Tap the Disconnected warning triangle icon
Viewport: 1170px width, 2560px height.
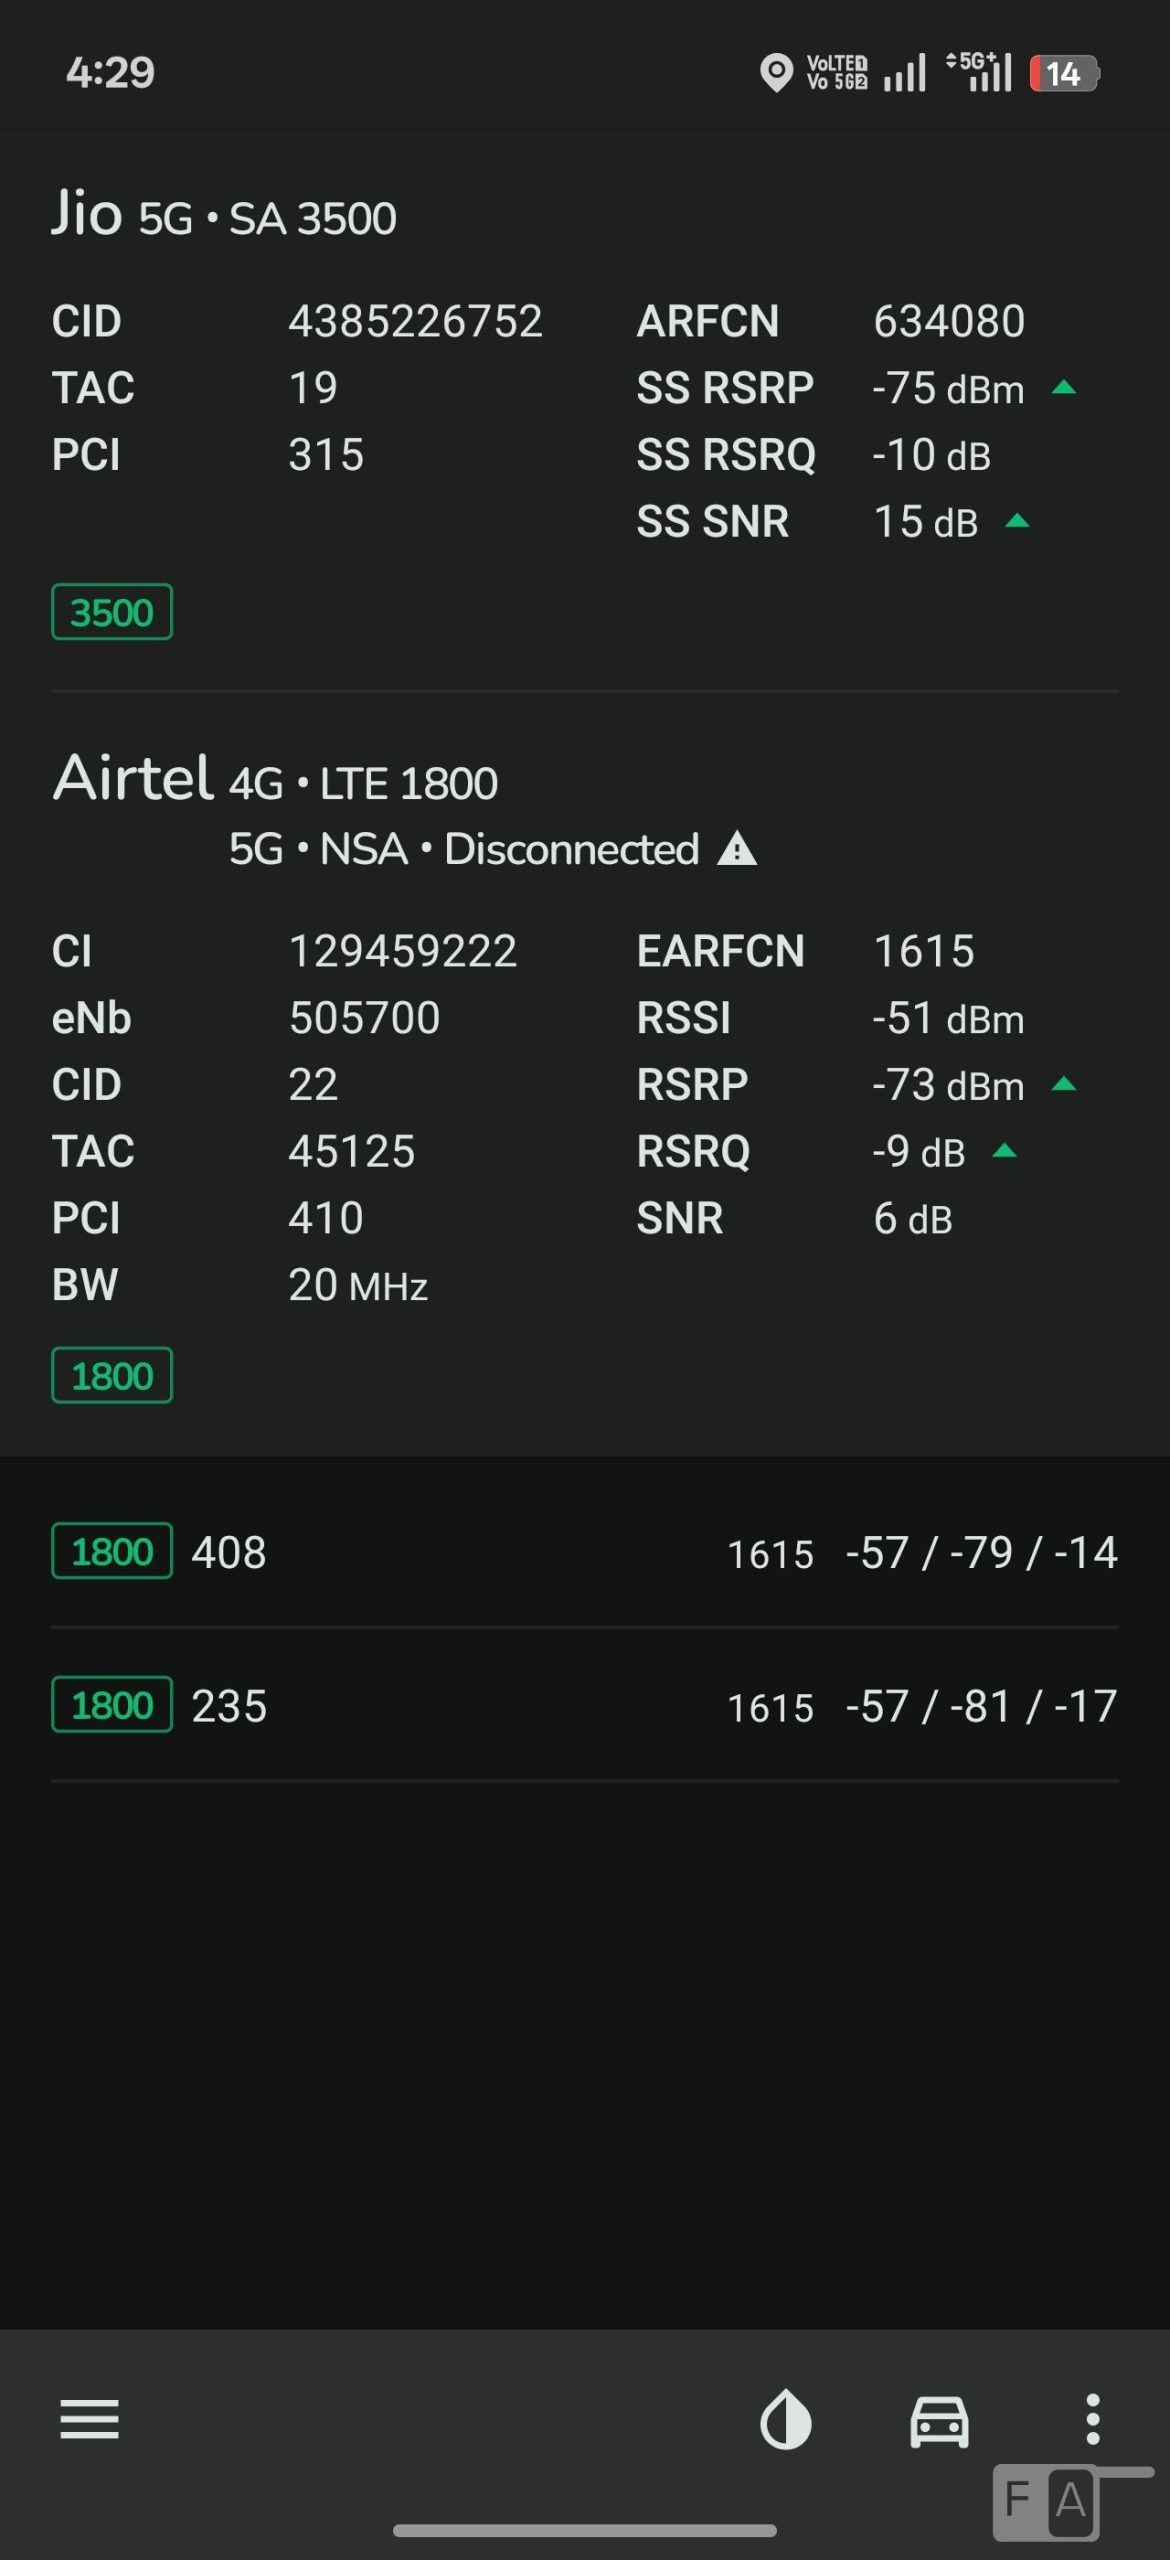[x=737, y=849]
